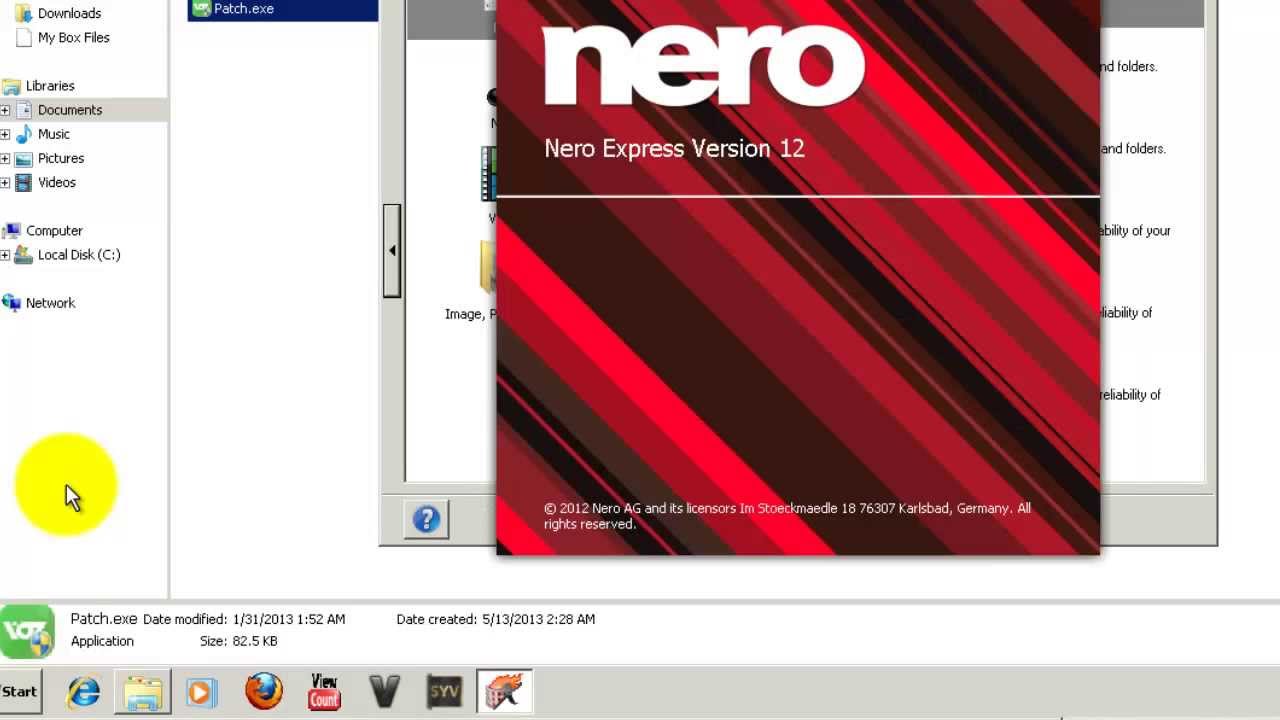Open the Pictures library
Screen dimensions: 1280x720
click(x=49, y=158)
